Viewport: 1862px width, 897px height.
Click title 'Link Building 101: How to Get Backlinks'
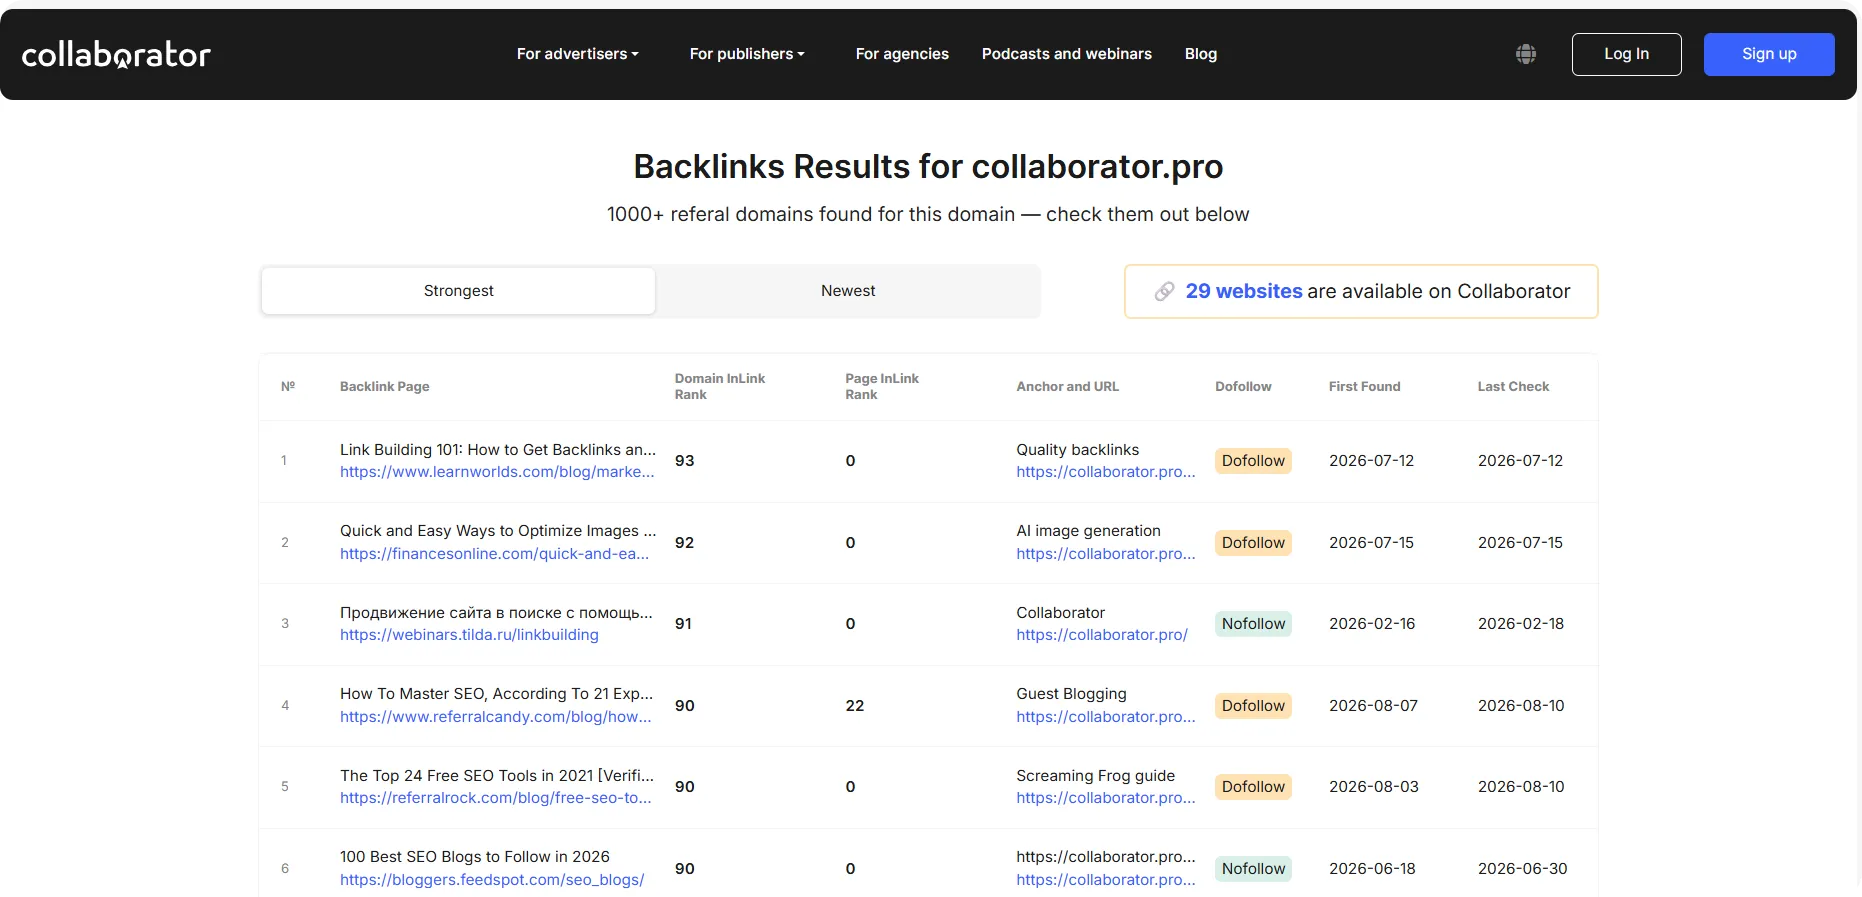(498, 450)
